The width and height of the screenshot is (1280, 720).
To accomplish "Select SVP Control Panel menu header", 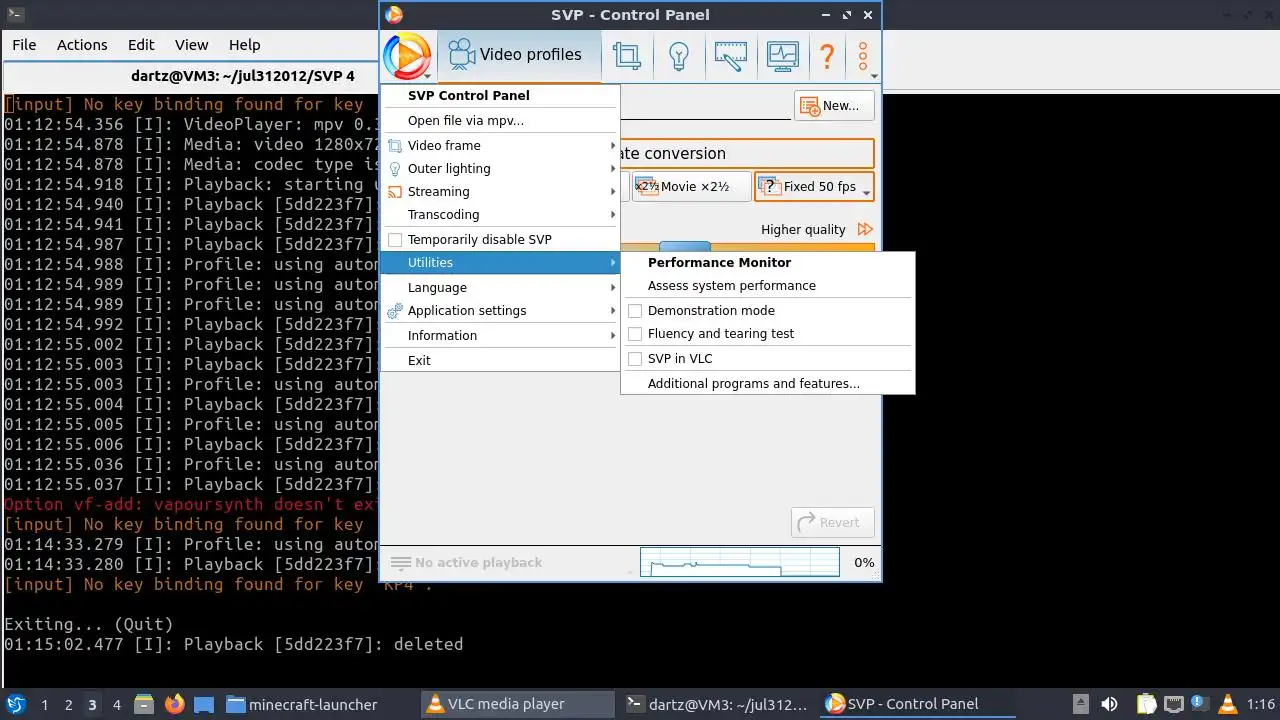I will click(x=500, y=96).
